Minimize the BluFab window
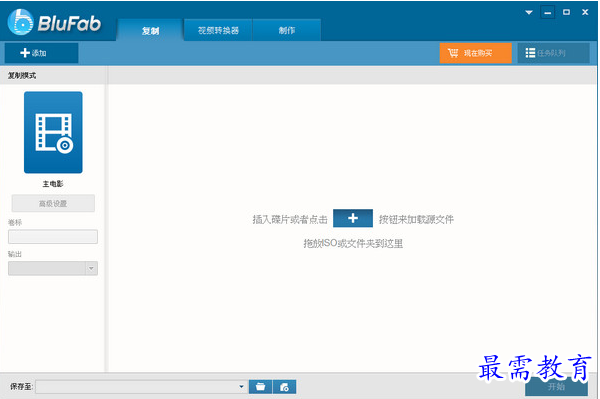 click(548, 12)
